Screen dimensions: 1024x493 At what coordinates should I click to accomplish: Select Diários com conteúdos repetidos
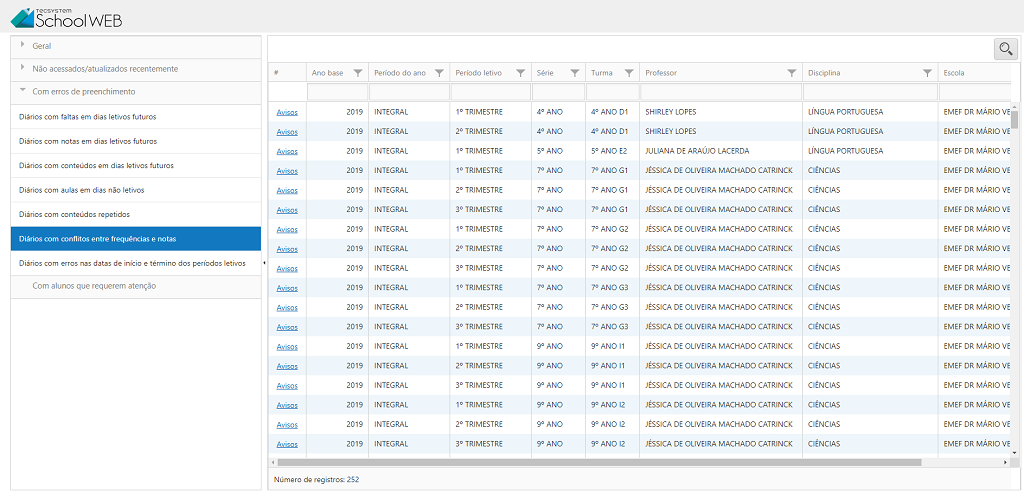click(74, 215)
